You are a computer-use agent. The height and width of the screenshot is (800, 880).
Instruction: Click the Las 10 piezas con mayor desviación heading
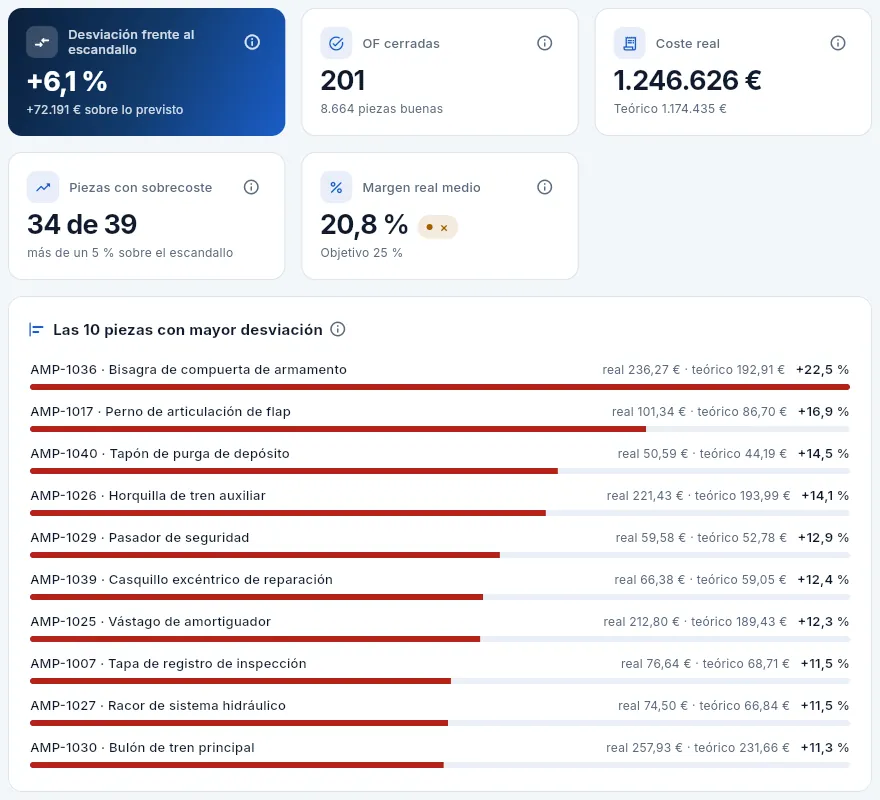tap(188, 330)
